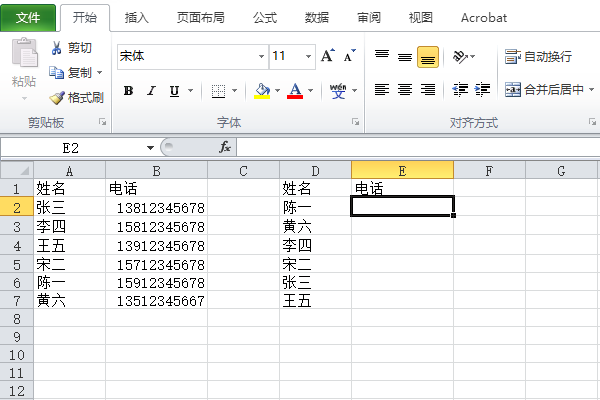Click the Cut (剪切) scissors icon

pyautogui.click(x=57, y=48)
